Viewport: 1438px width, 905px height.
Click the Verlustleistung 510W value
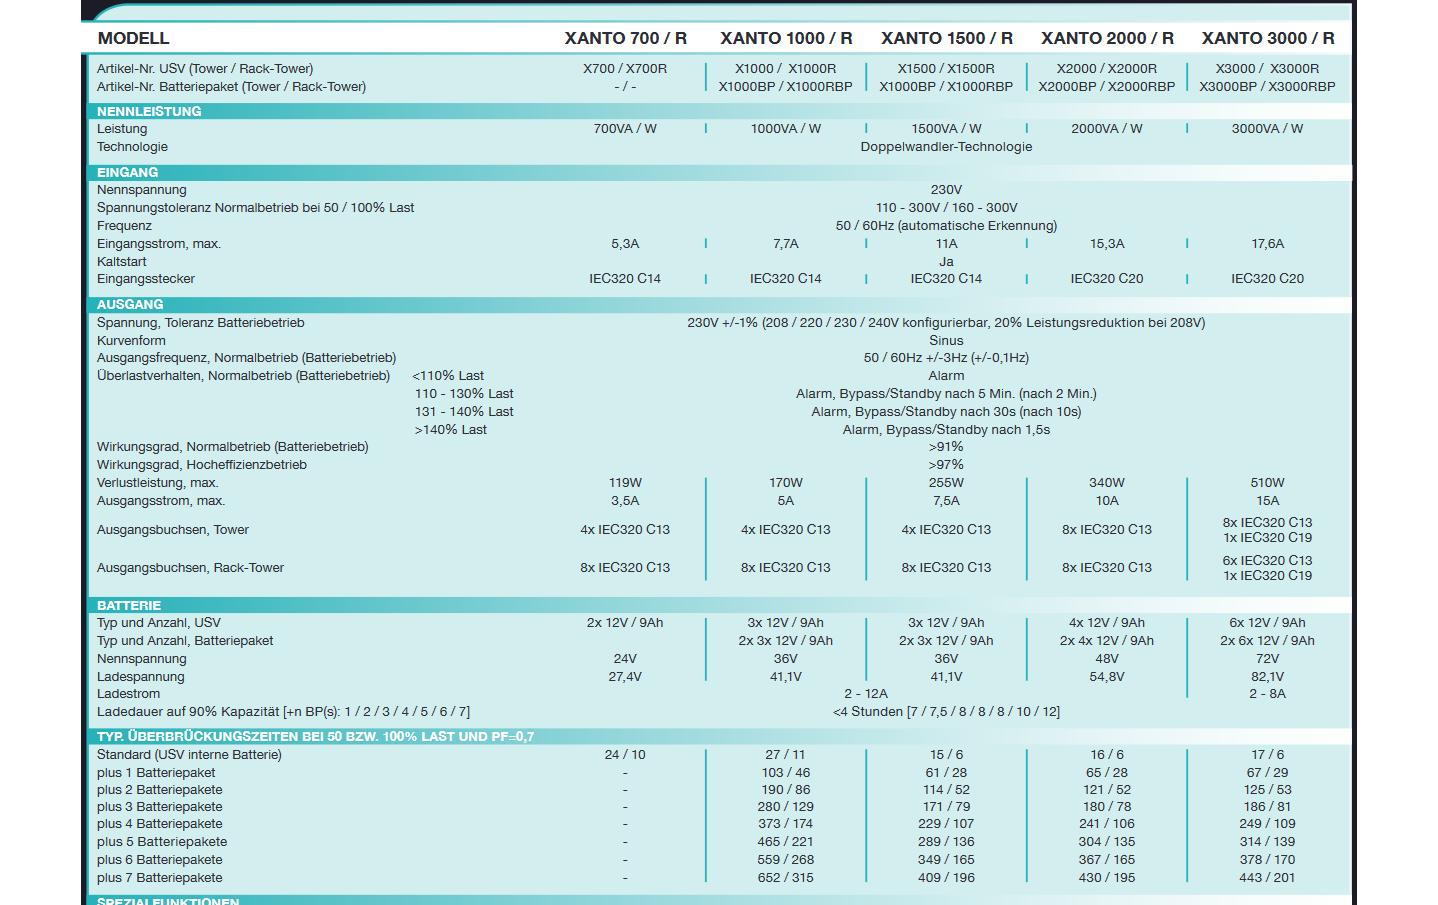[x=1268, y=483]
